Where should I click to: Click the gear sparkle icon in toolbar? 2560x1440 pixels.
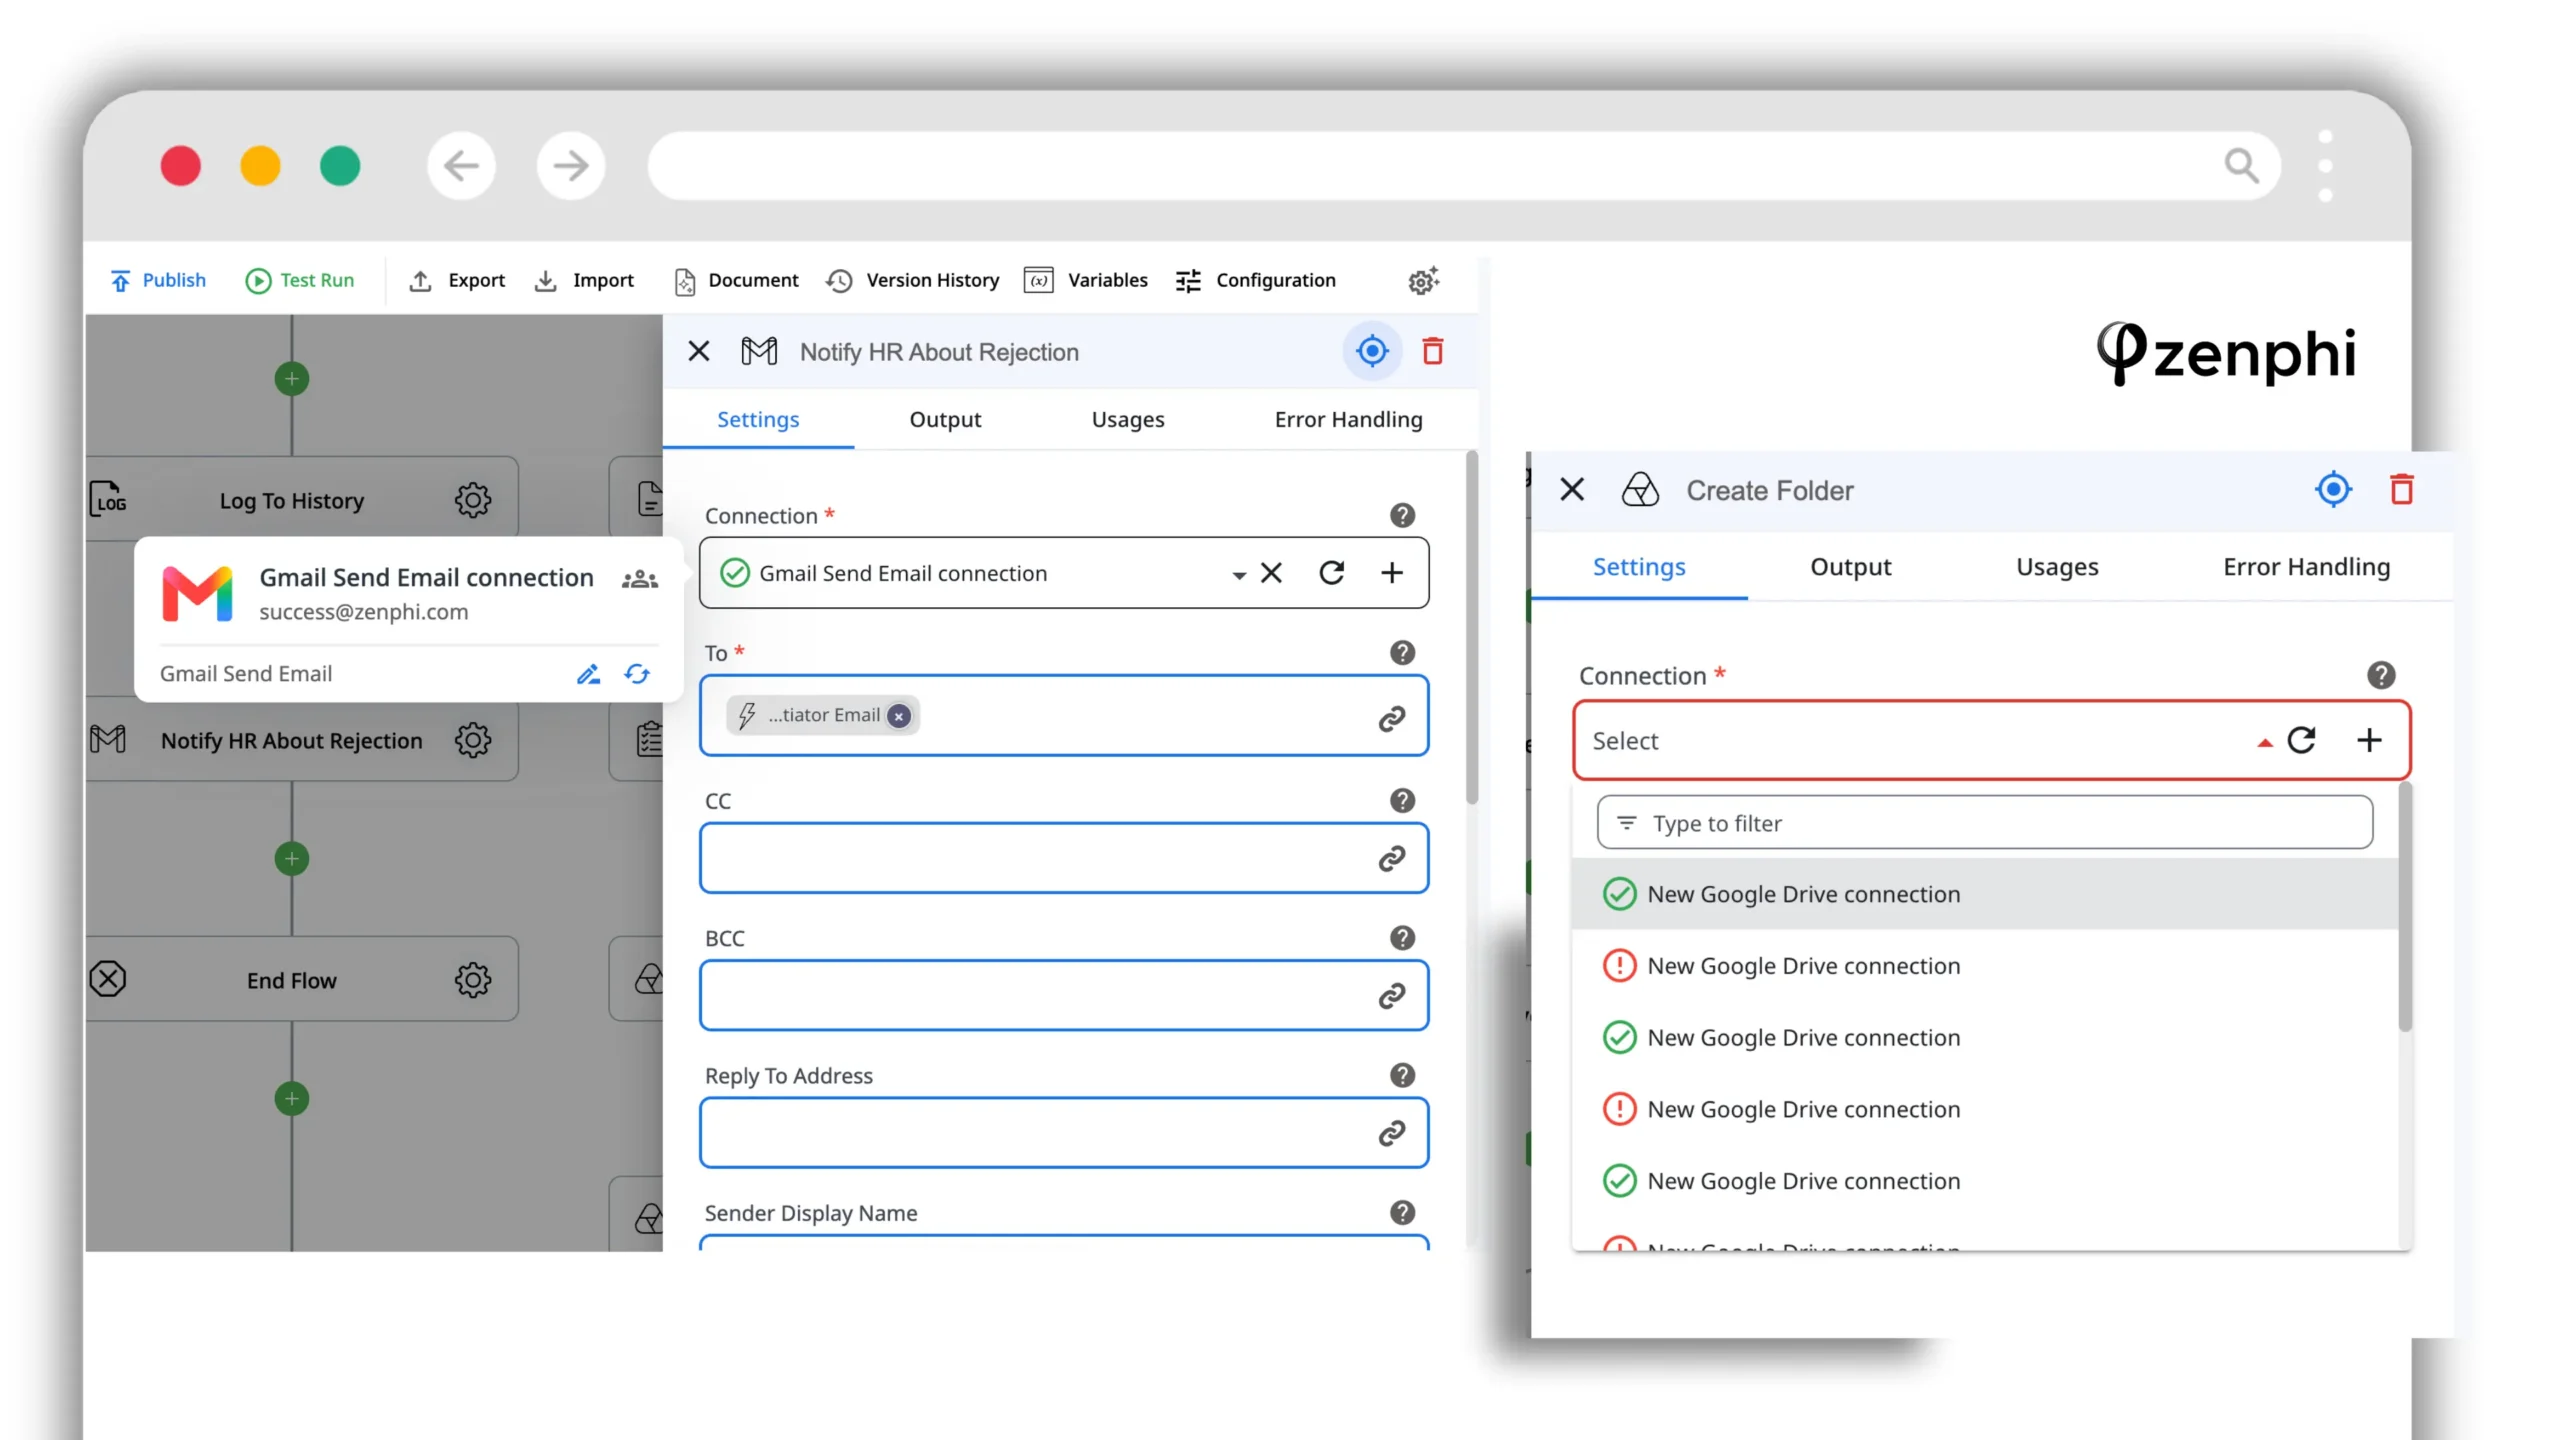click(1423, 280)
